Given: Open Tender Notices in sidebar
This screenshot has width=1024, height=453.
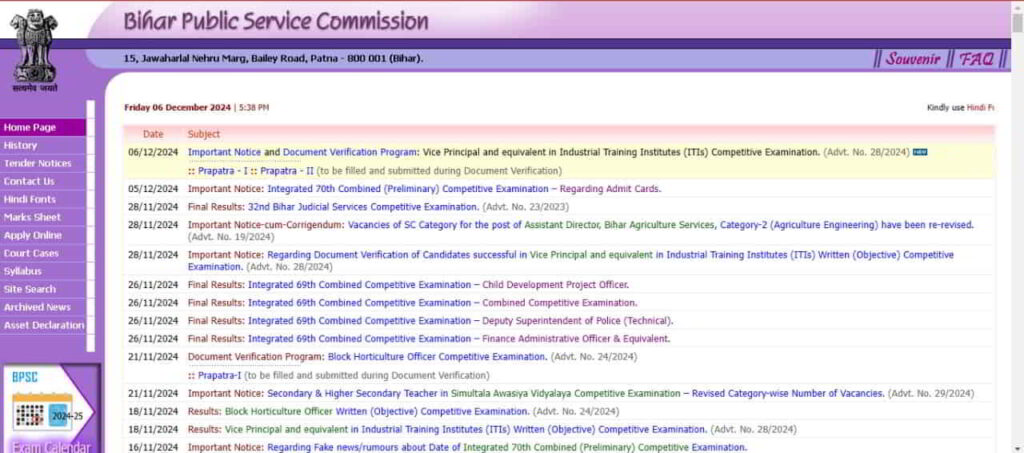Looking at the screenshot, I should [x=42, y=163].
